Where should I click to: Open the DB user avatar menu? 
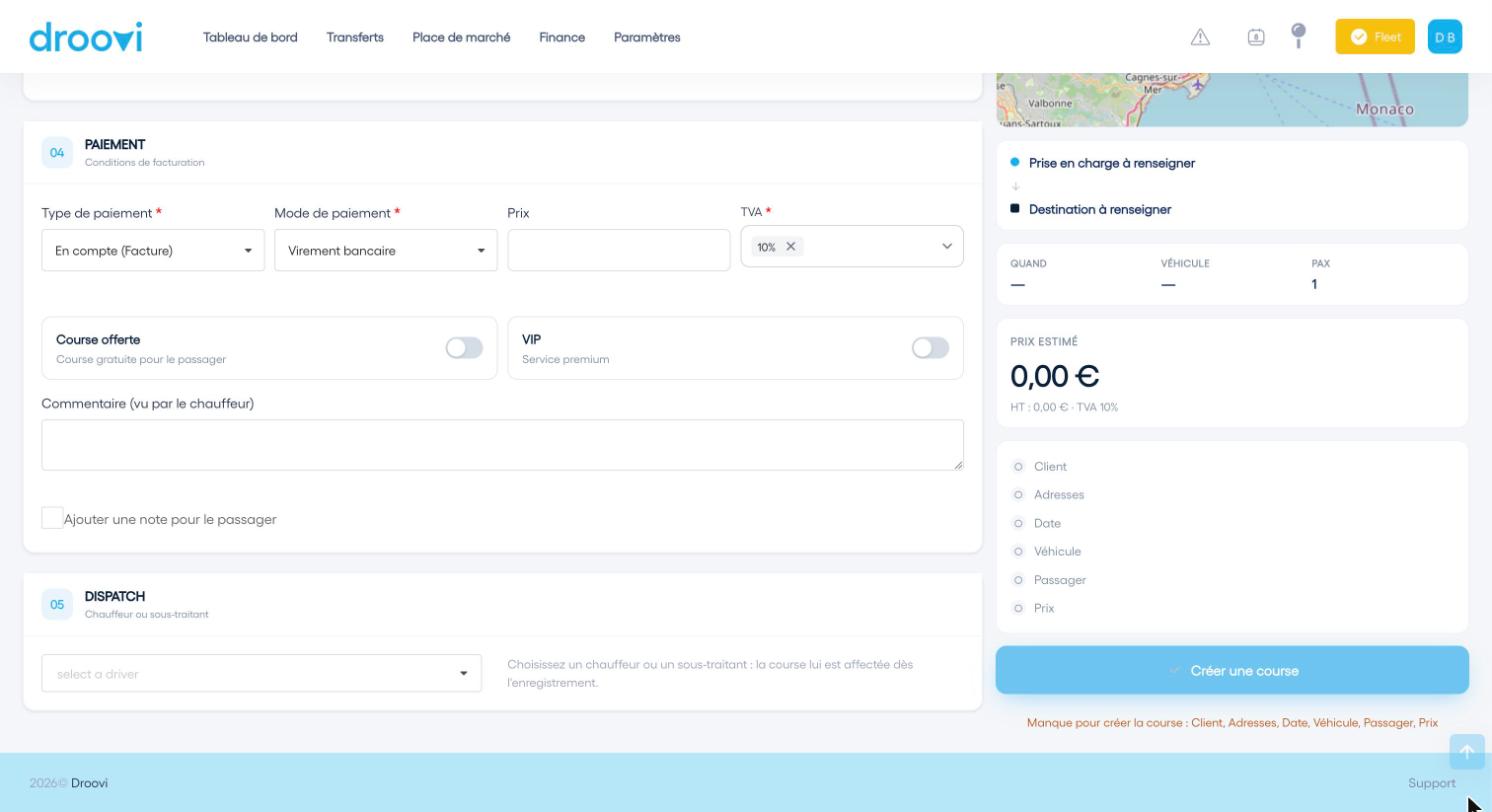(1445, 37)
